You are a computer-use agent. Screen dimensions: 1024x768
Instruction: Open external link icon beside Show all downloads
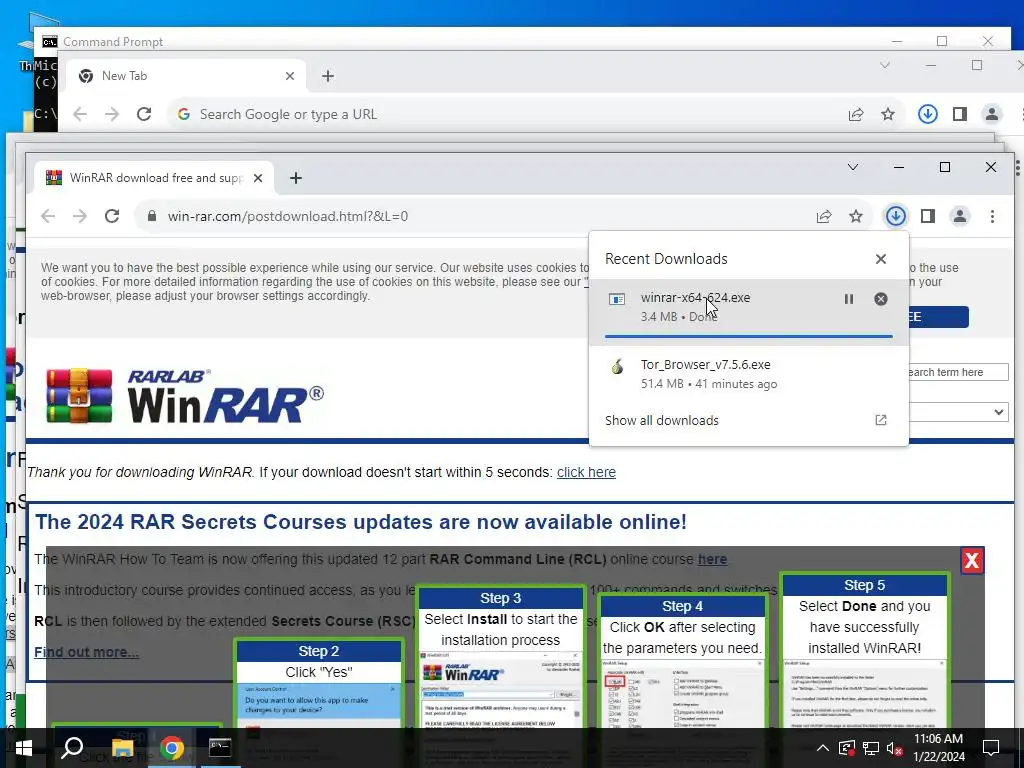click(x=880, y=420)
